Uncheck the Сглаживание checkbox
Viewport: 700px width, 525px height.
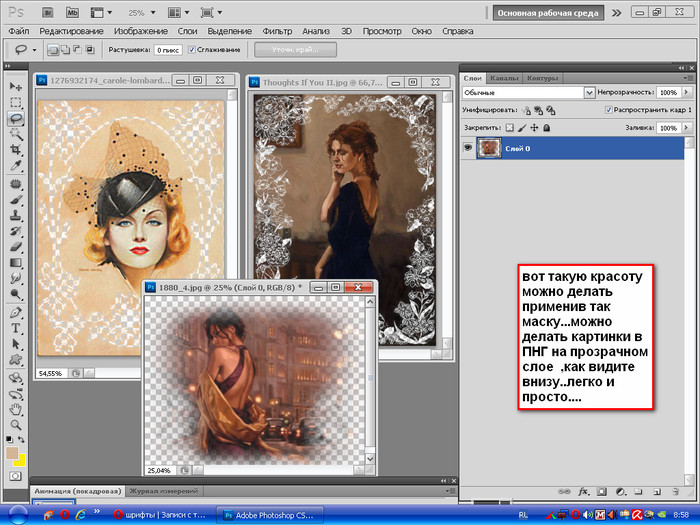coord(192,49)
